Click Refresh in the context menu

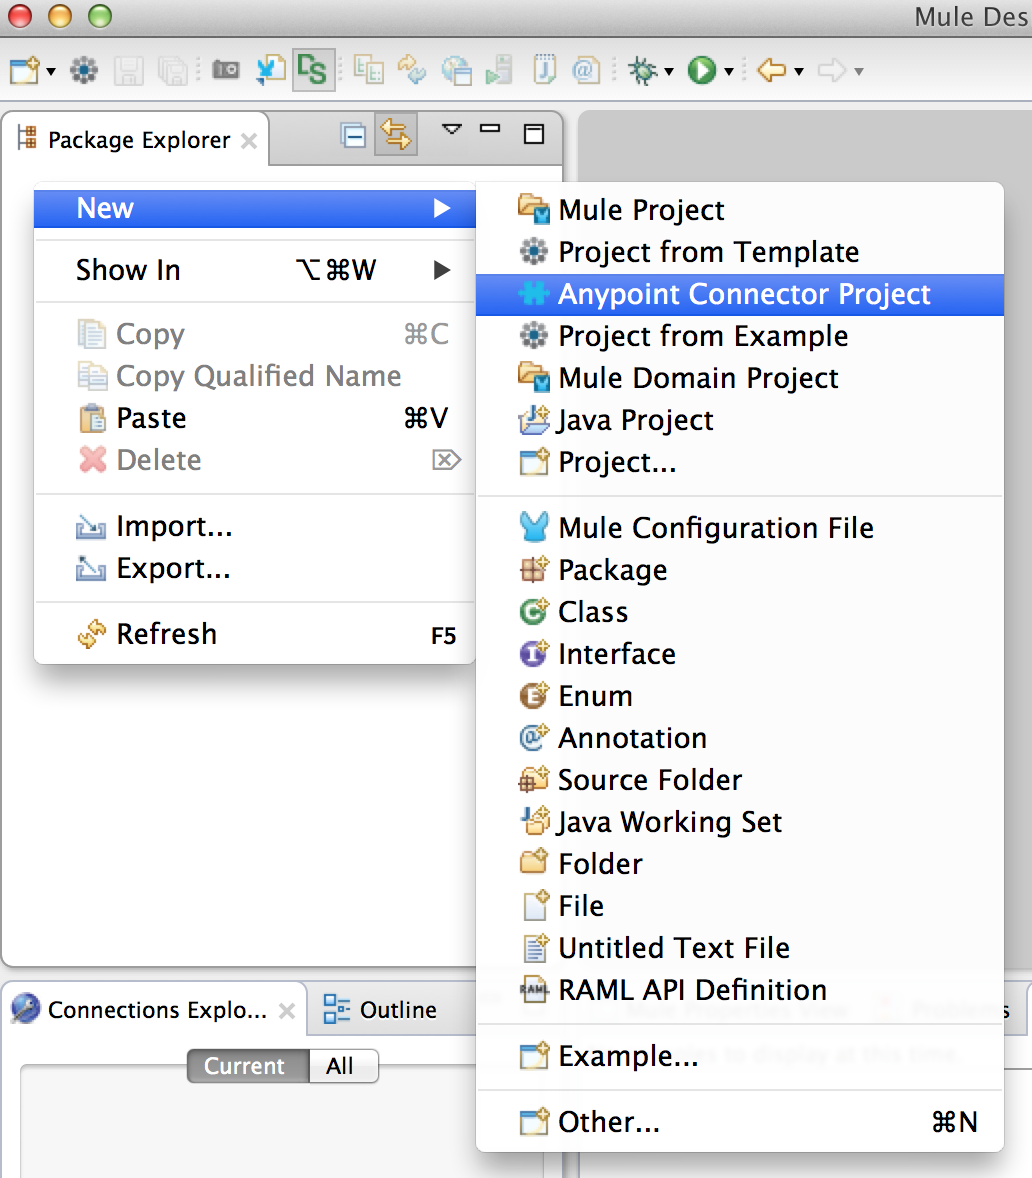166,633
